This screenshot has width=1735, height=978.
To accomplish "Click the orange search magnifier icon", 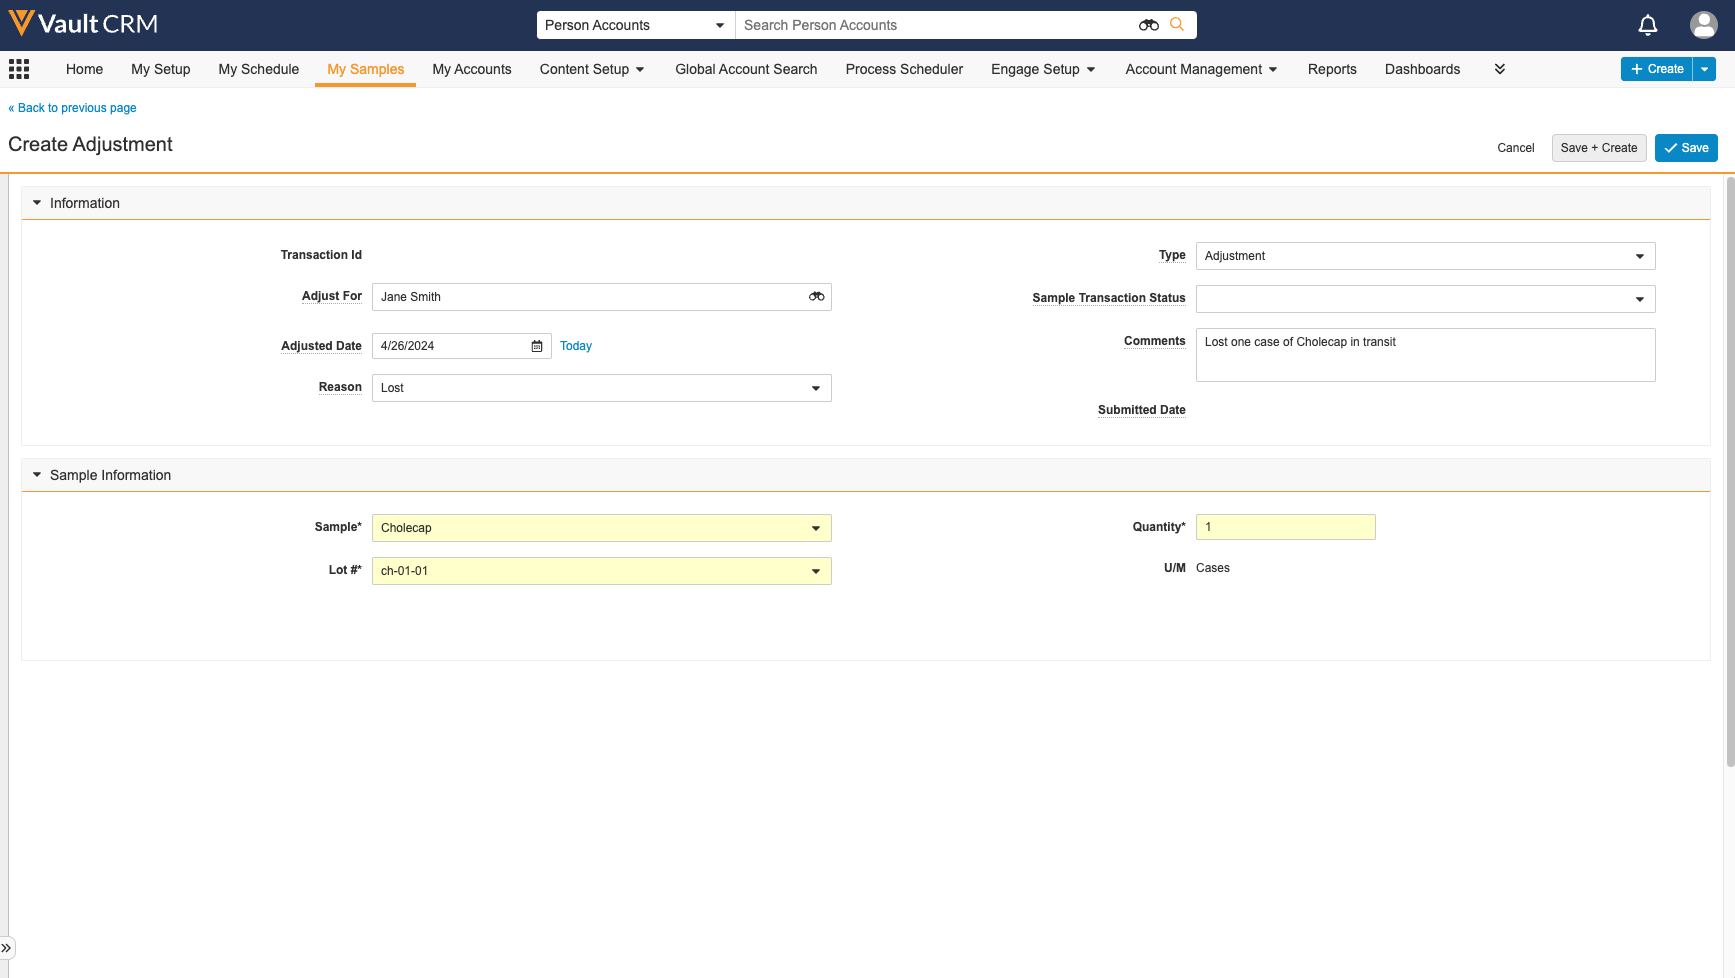I will coord(1177,25).
